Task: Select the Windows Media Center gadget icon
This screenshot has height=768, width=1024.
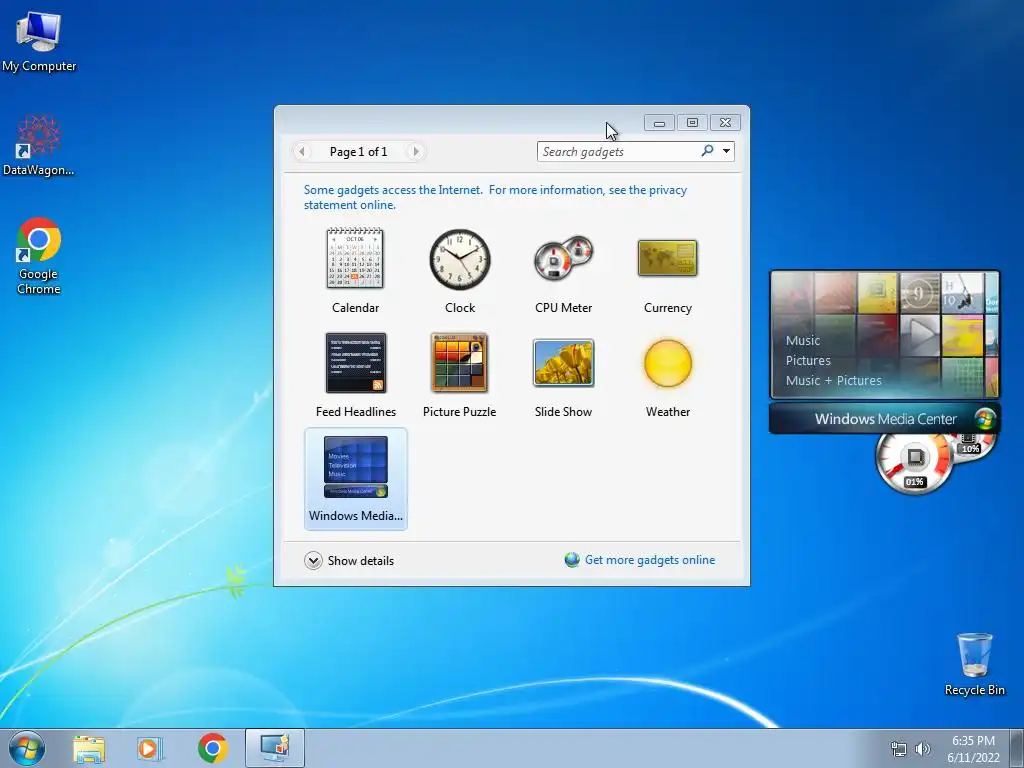Action: pos(356,467)
